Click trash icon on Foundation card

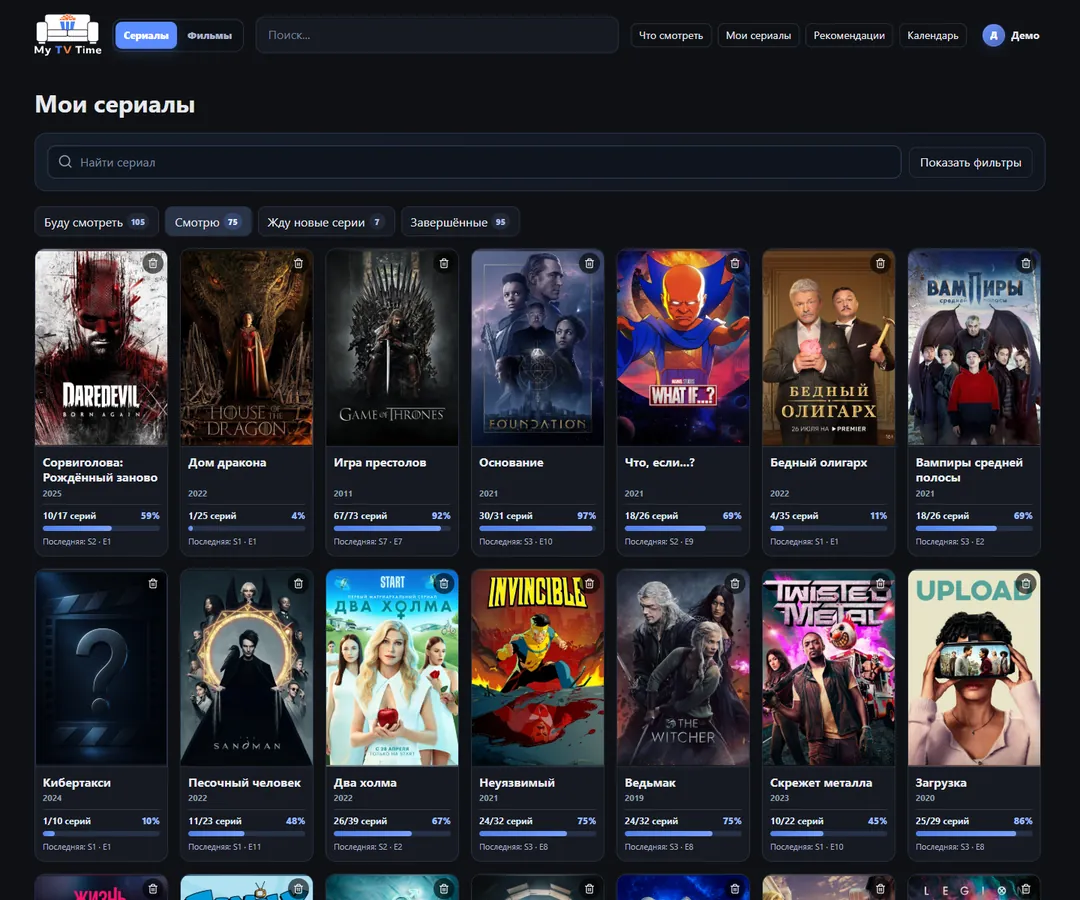coord(589,263)
